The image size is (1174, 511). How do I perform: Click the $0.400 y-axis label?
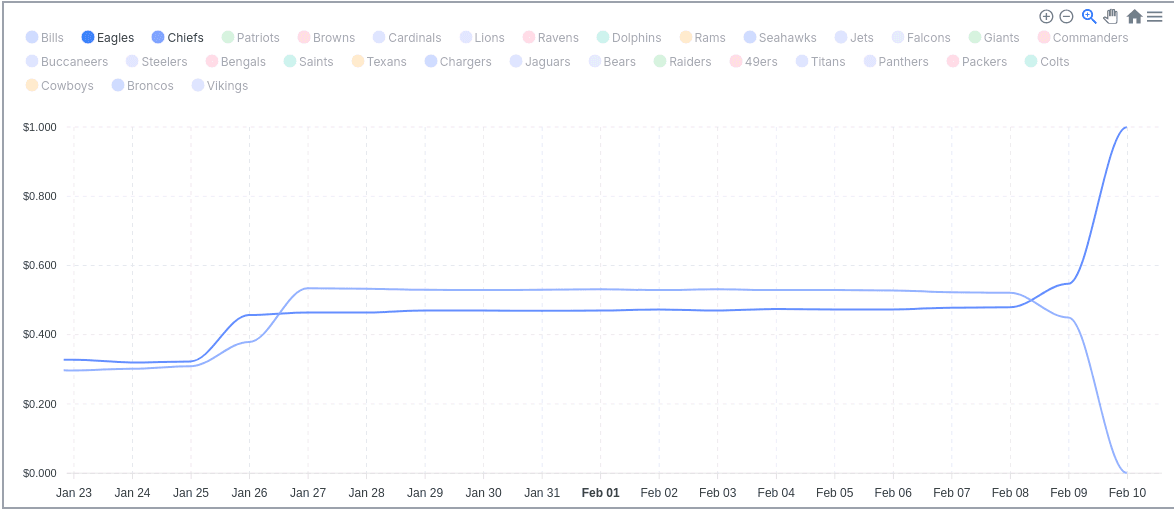click(40, 334)
